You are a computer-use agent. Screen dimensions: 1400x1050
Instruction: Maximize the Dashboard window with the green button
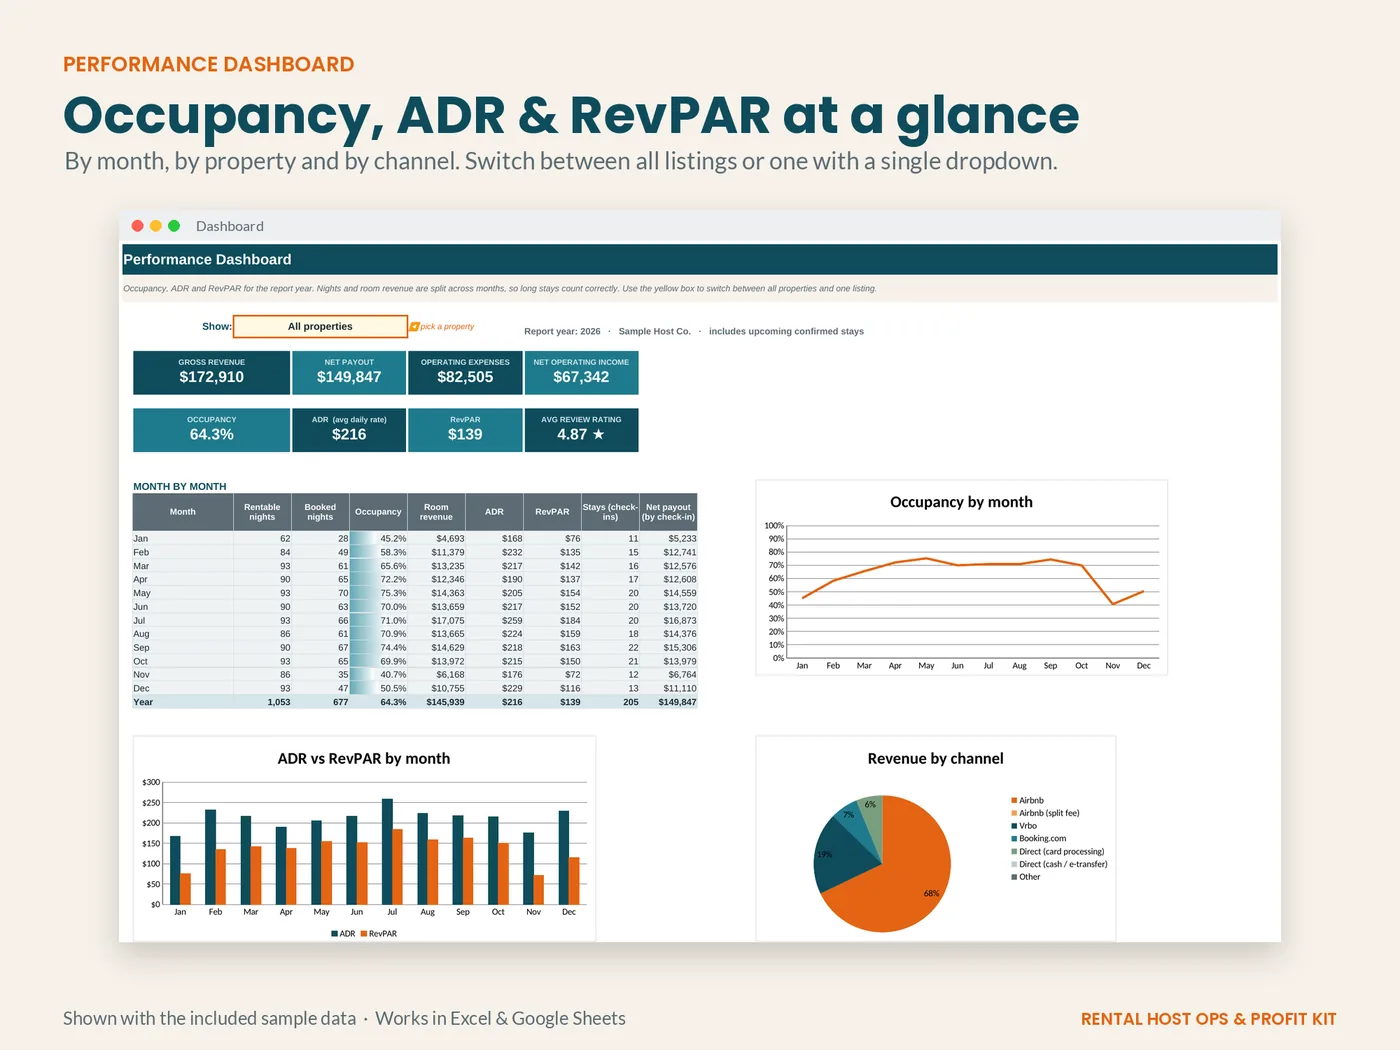pos(174,226)
